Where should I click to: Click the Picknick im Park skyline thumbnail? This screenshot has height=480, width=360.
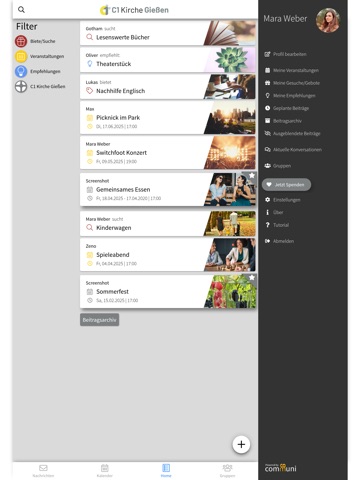[230, 118]
